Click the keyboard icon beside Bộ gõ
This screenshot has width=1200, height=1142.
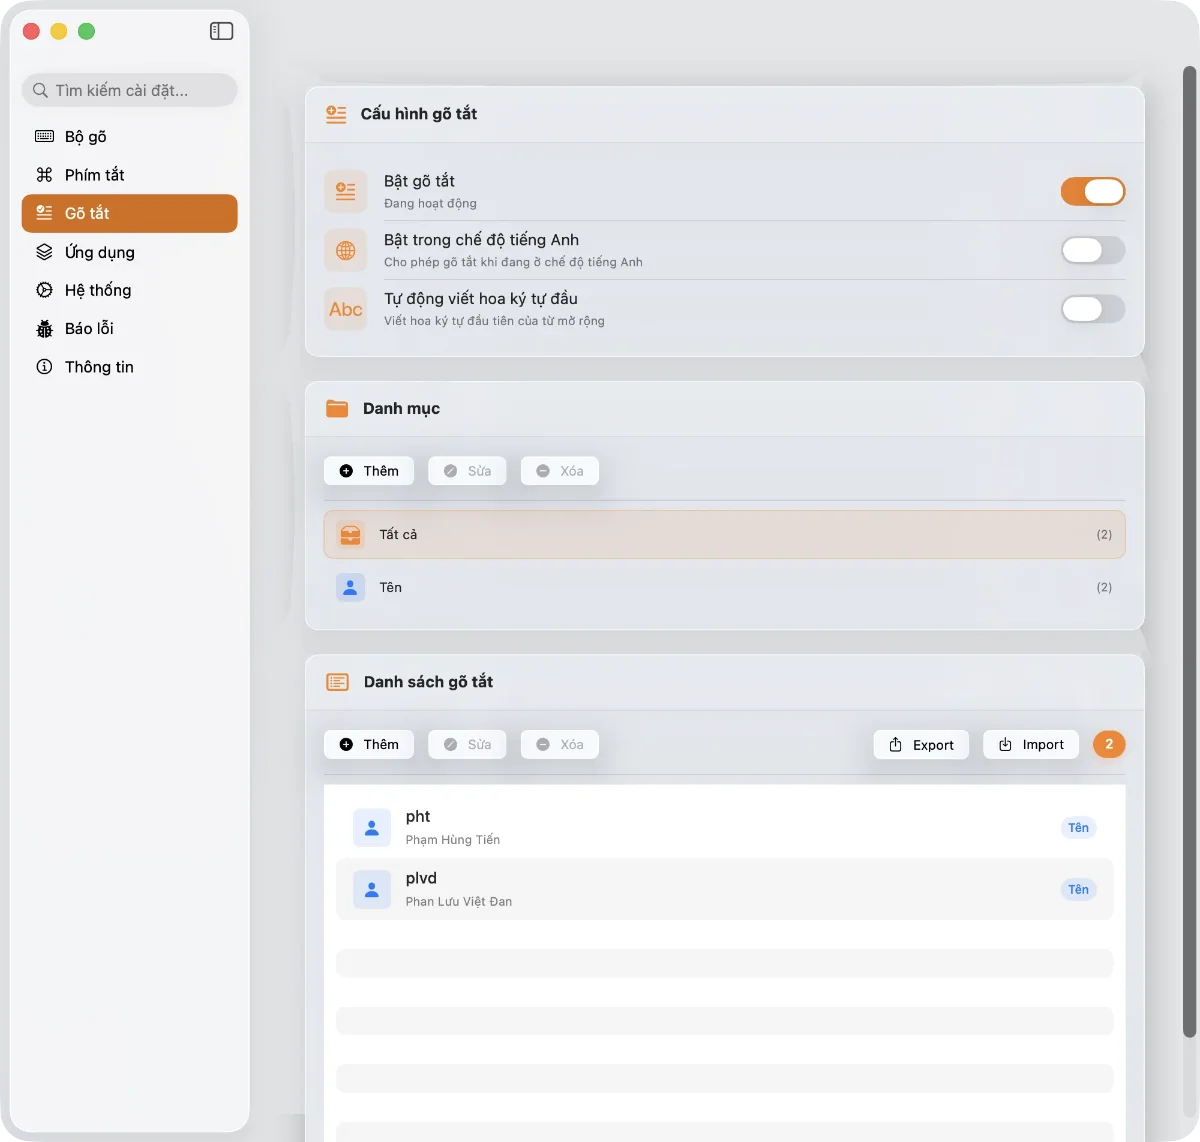[44, 136]
